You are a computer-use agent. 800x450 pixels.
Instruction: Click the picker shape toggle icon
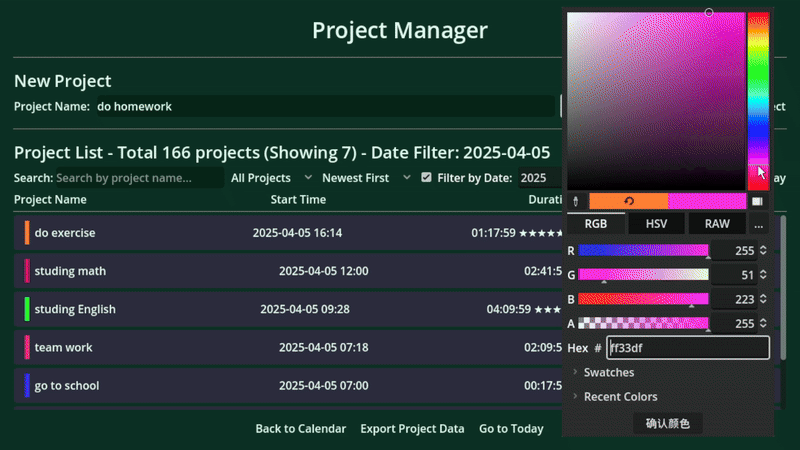tap(758, 202)
